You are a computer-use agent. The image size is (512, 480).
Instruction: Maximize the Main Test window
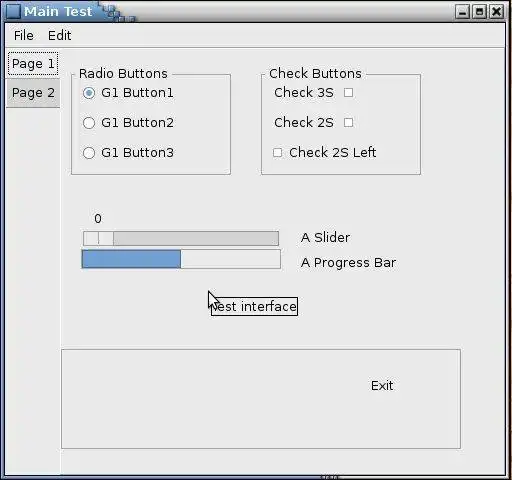coord(480,12)
